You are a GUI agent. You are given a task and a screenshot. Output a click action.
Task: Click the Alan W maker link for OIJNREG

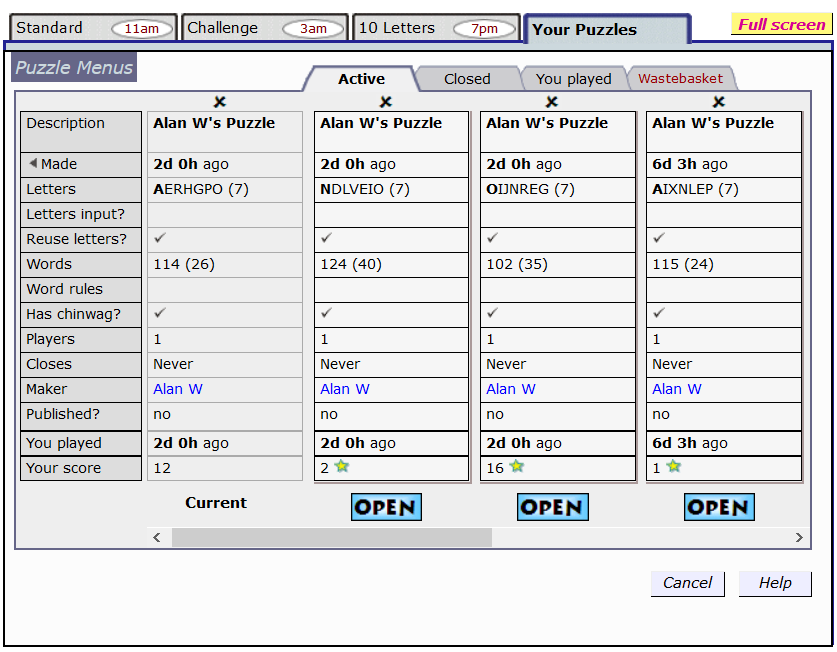[x=510, y=389]
